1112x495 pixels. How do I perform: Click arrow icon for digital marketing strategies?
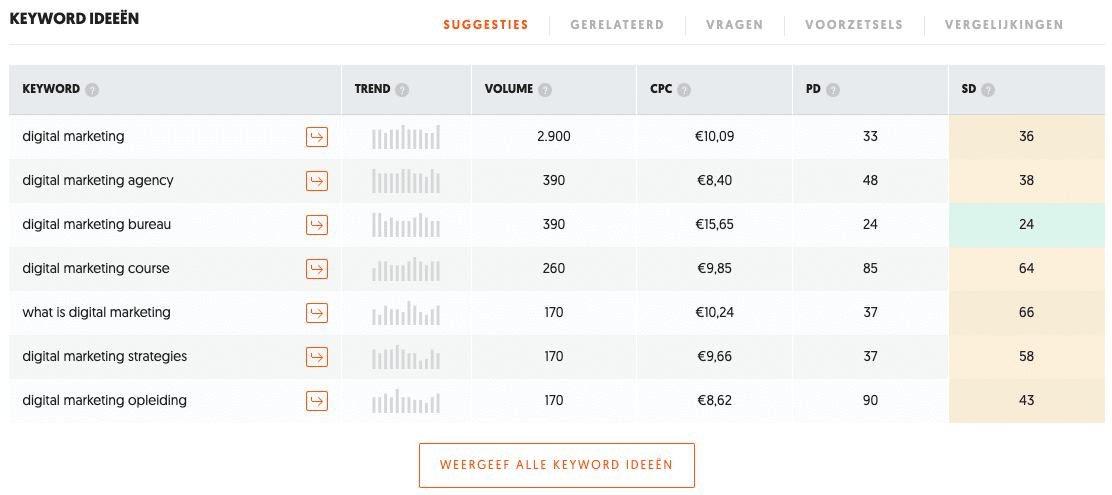[317, 357]
